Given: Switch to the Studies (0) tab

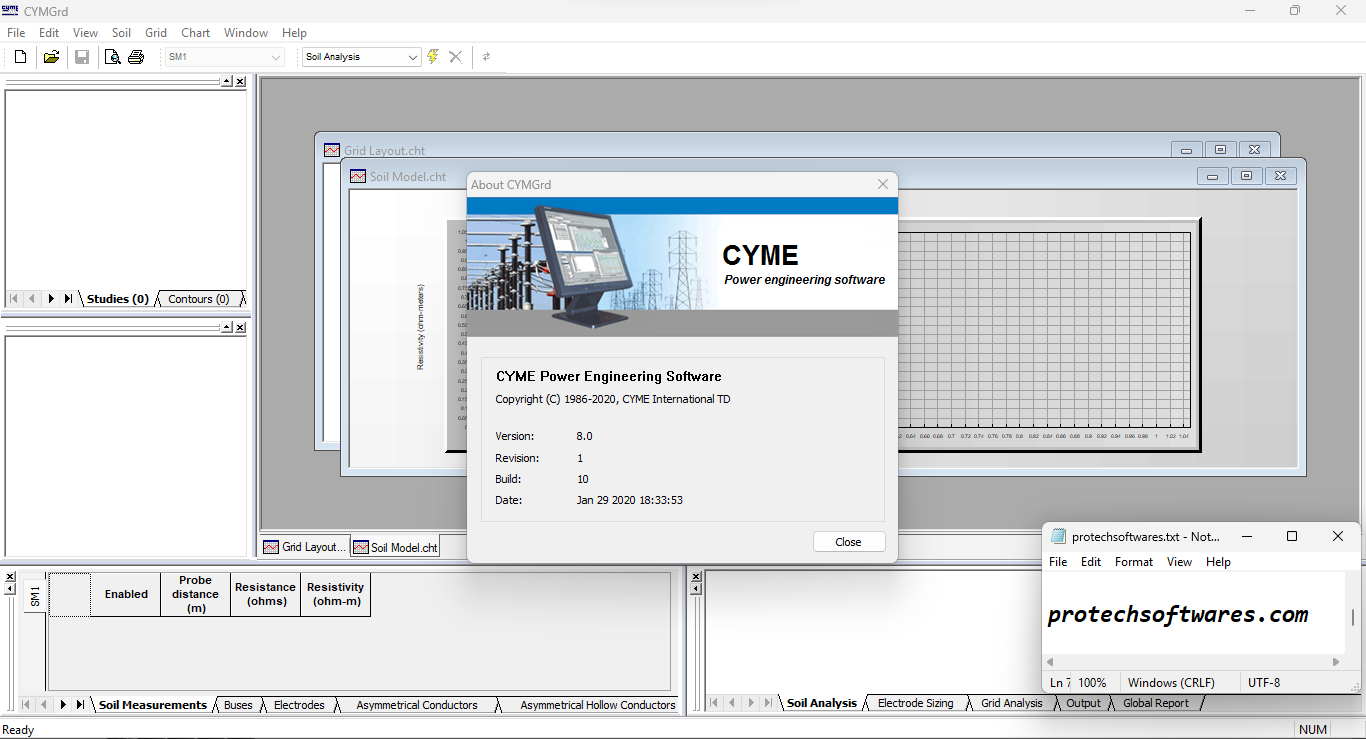Looking at the screenshot, I should [x=118, y=299].
